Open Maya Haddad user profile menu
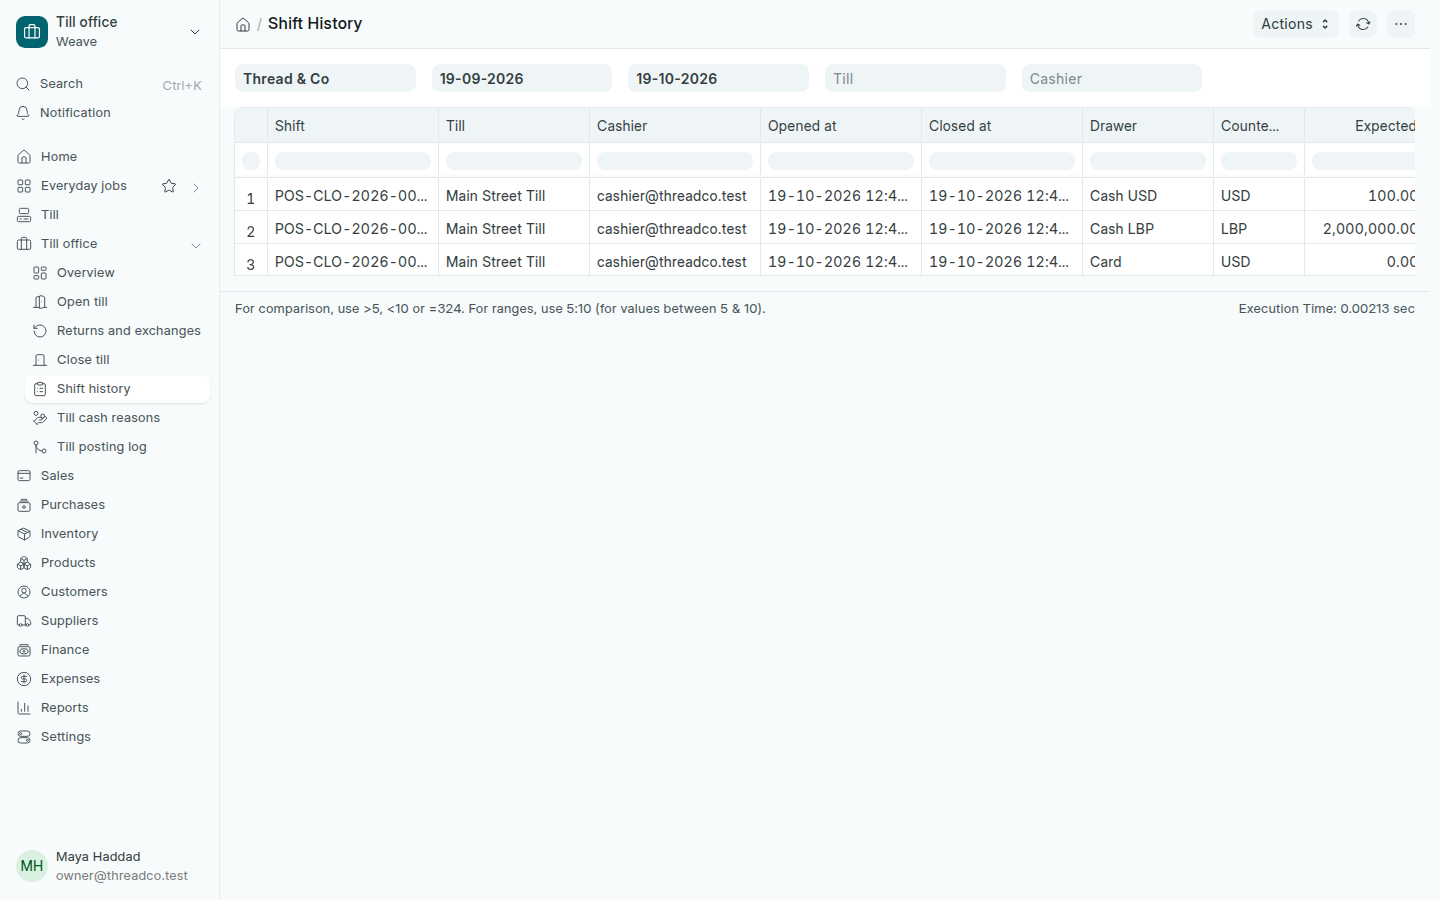The height and width of the screenshot is (900, 1440). [109, 866]
